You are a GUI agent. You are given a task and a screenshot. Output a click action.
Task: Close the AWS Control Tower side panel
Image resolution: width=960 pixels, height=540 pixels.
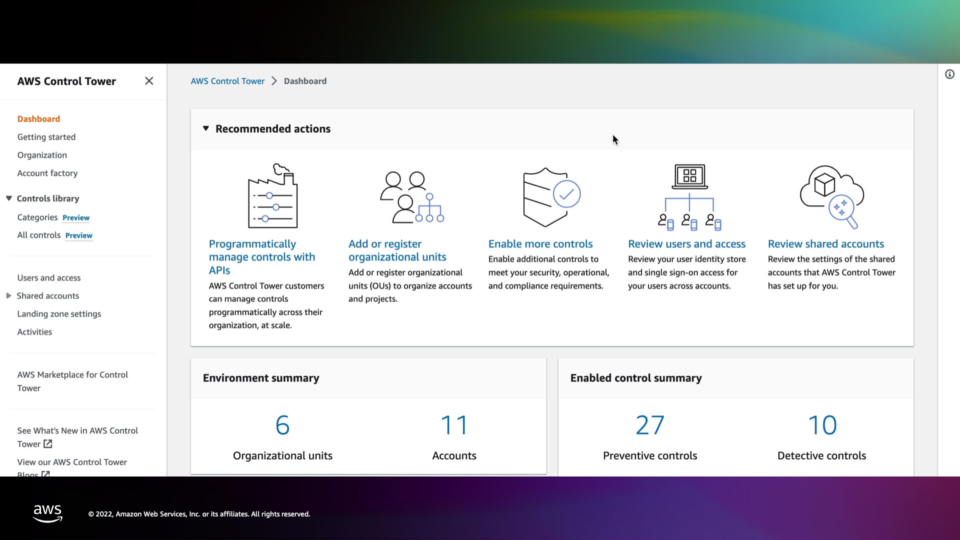click(149, 81)
